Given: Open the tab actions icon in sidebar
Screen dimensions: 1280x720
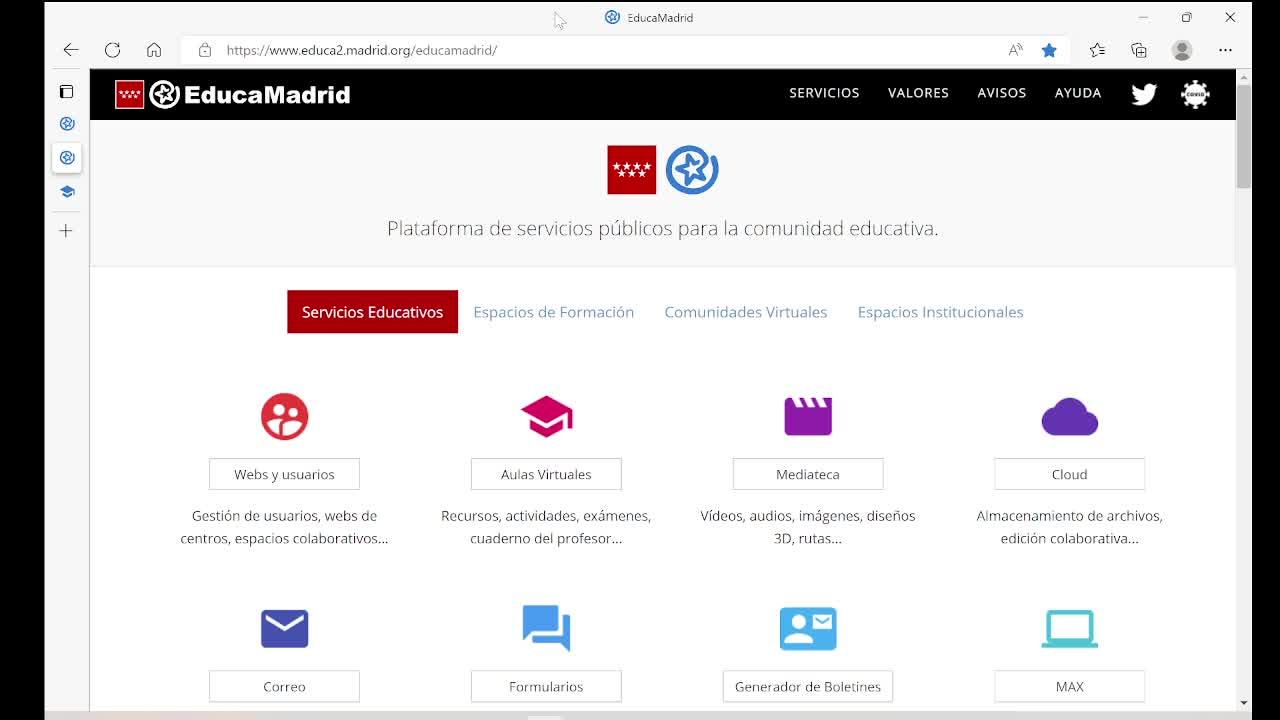Looking at the screenshot, I should 67,92.
